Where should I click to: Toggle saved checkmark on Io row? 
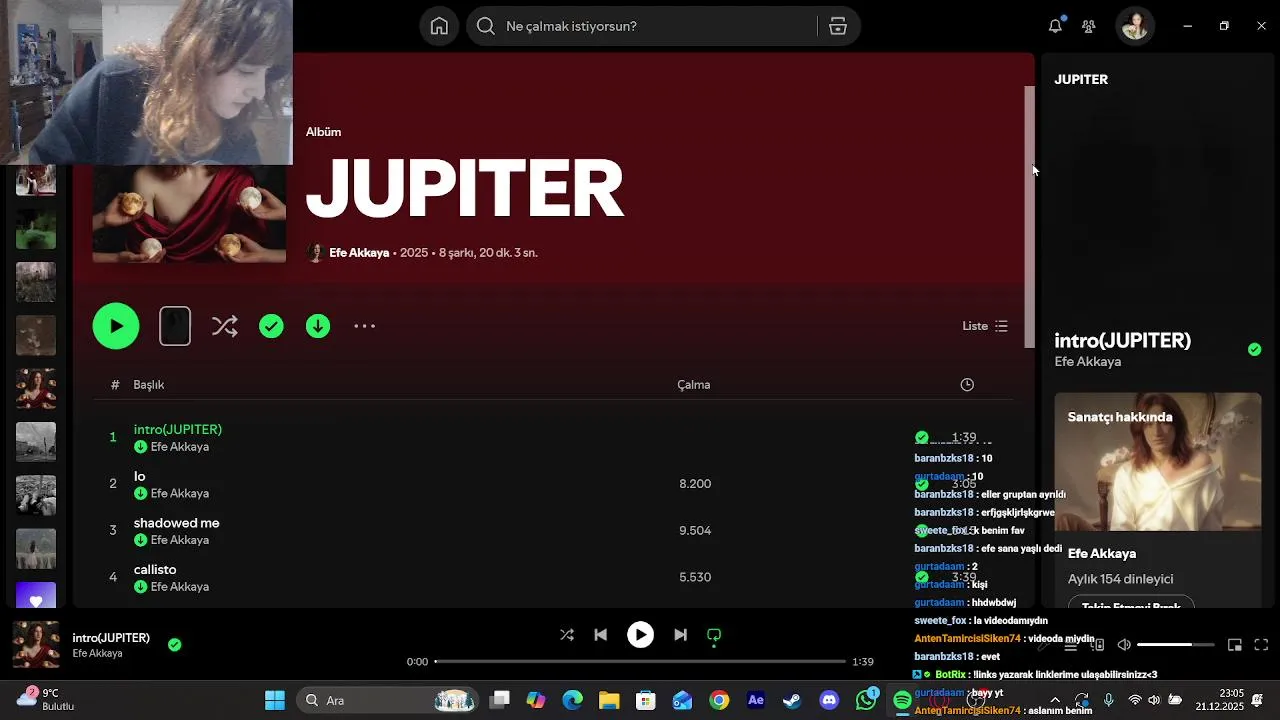(922, 484)
